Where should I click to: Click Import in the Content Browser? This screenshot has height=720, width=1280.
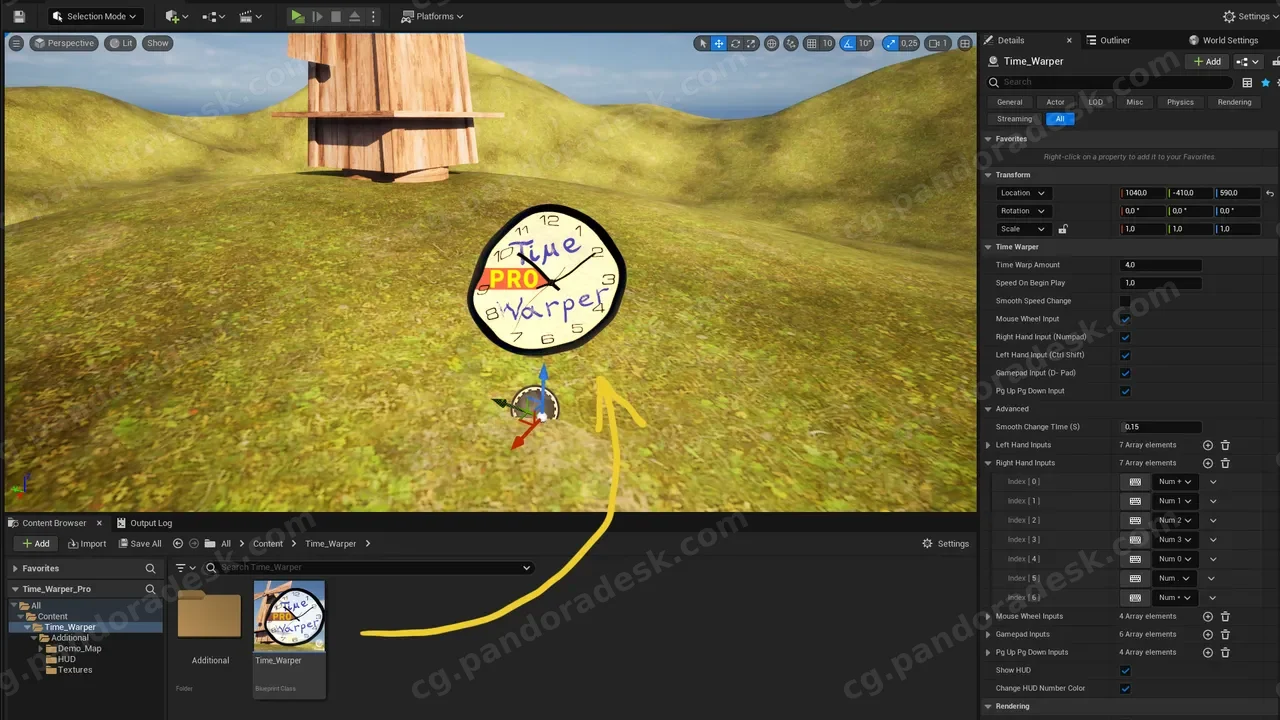(x=87, y=544)
